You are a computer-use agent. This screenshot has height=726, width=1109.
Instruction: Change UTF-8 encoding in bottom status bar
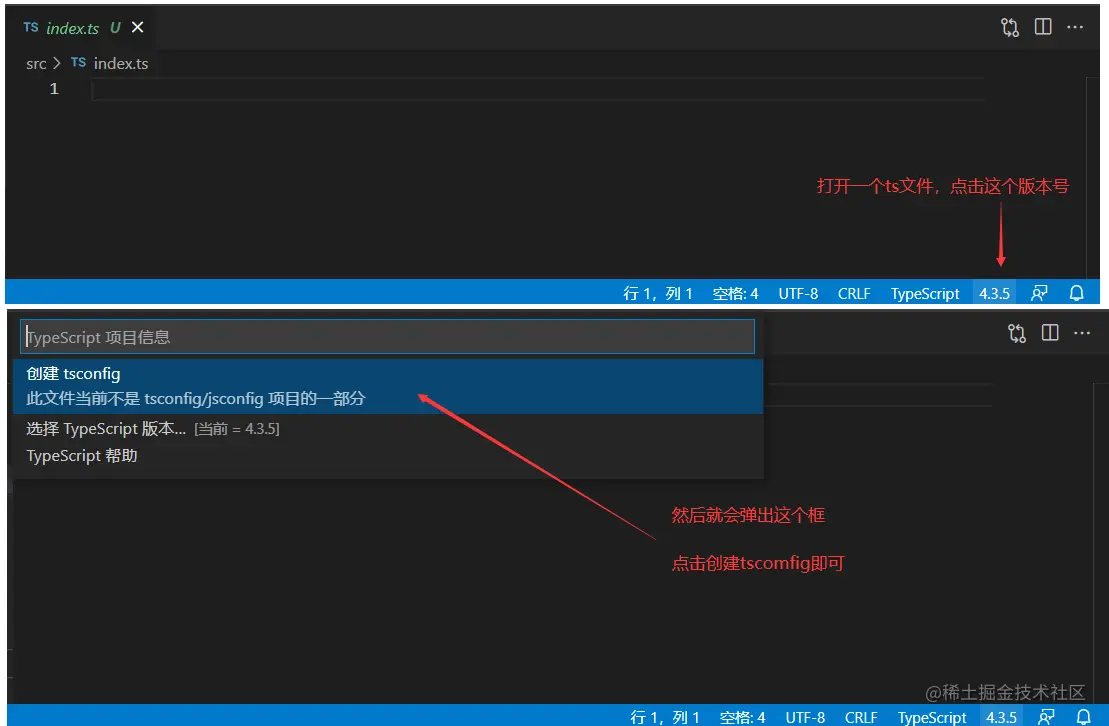click(805, 717)
